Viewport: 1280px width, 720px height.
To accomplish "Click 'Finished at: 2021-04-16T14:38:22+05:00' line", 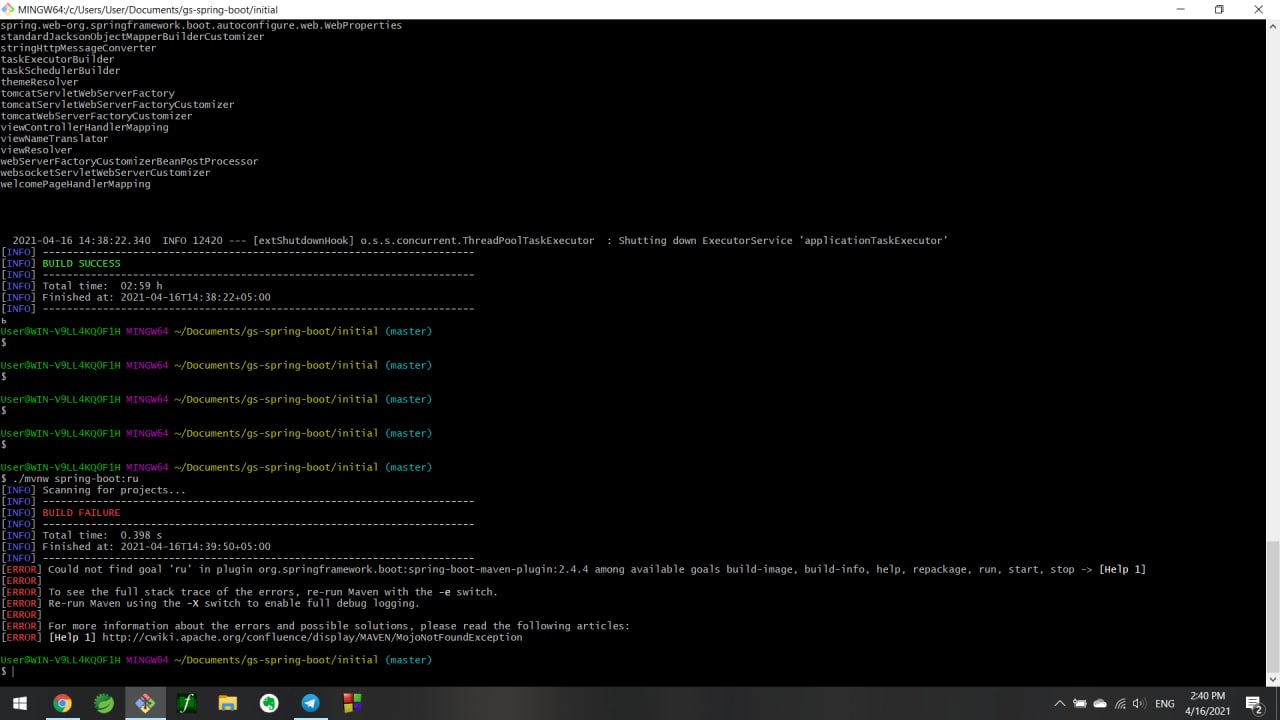I will pyautogui.click(x=136, y=297).
